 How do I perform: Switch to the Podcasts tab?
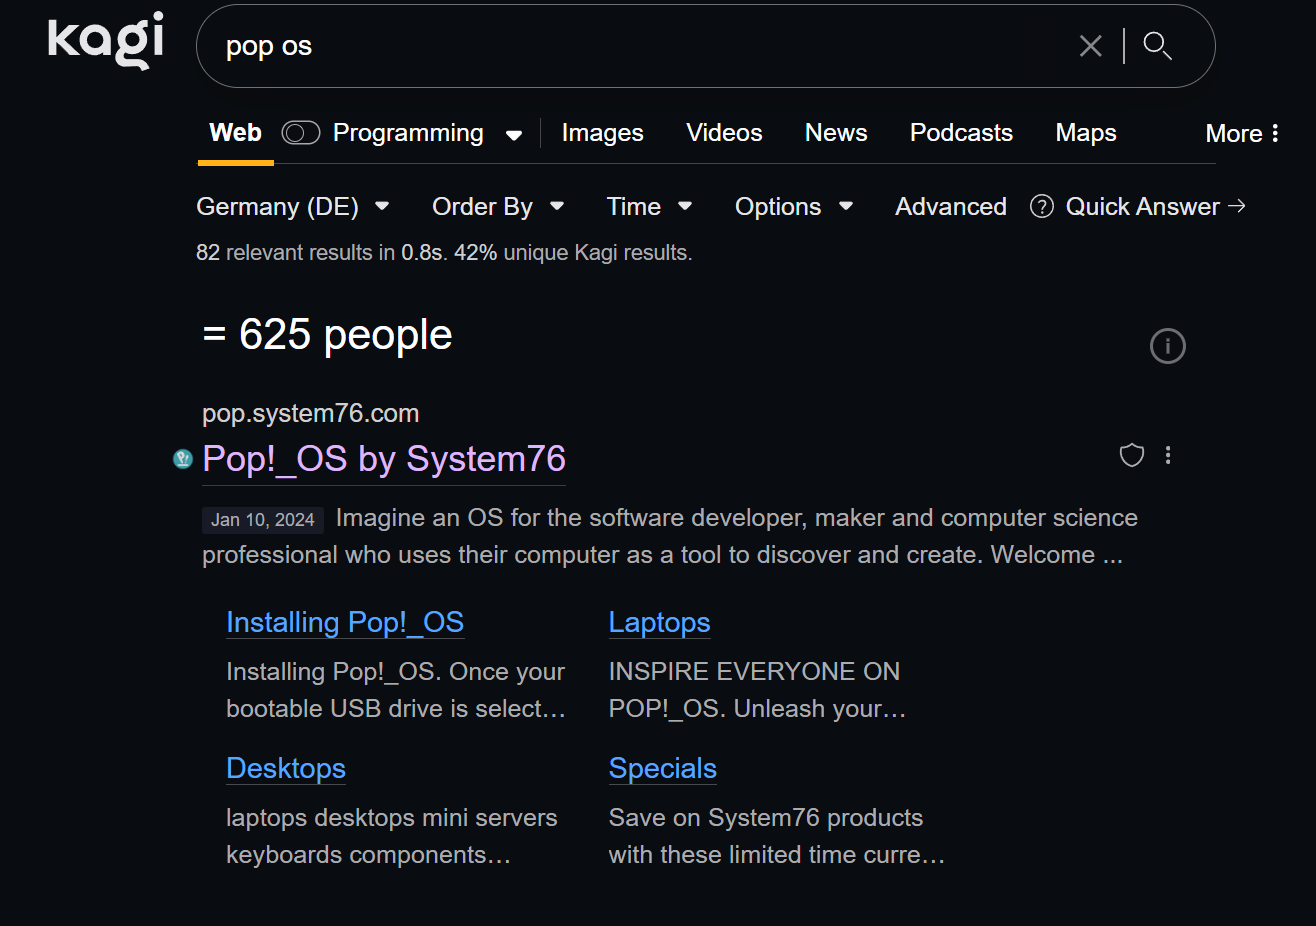(x=961, y=133)
